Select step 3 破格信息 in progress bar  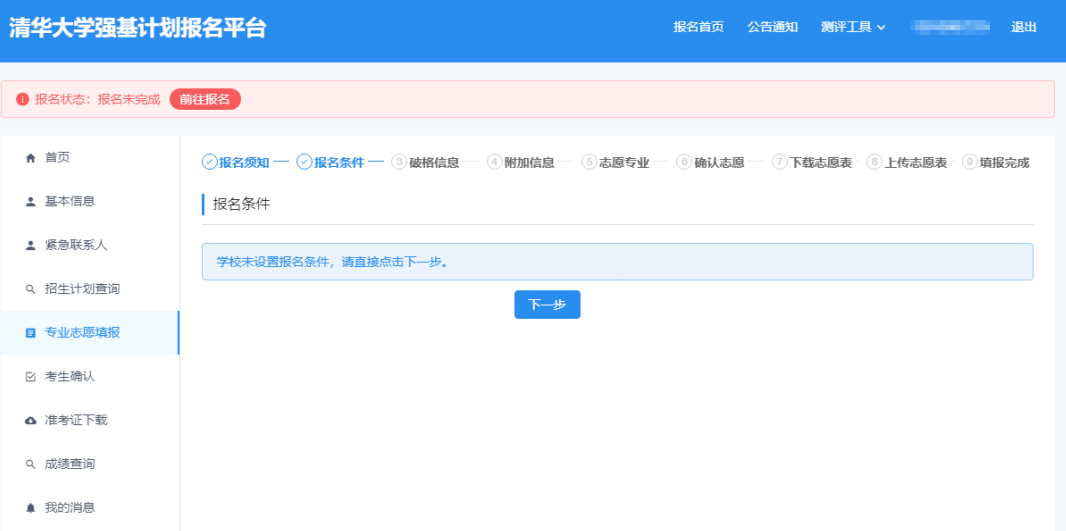click(x=426, y=162)
